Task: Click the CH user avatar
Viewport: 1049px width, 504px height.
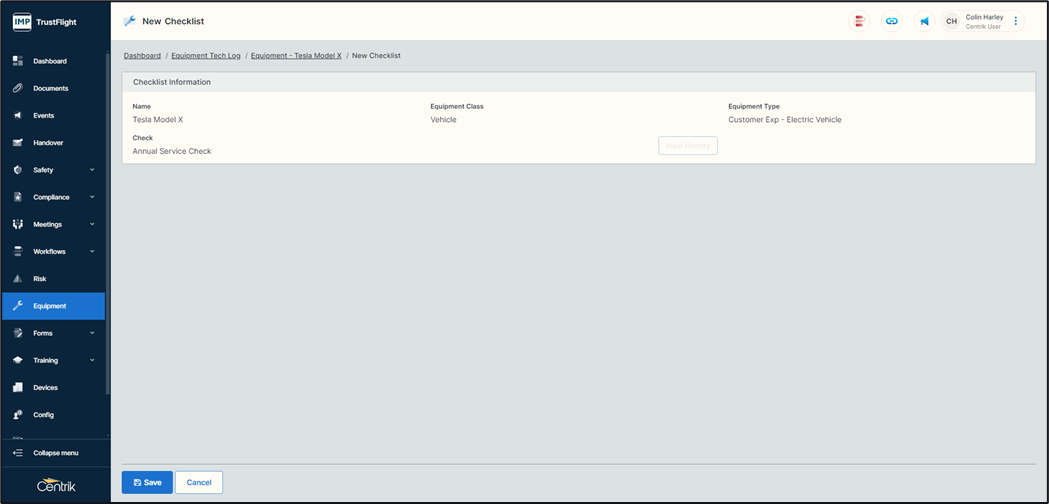Action: click(x=951, y=21)
